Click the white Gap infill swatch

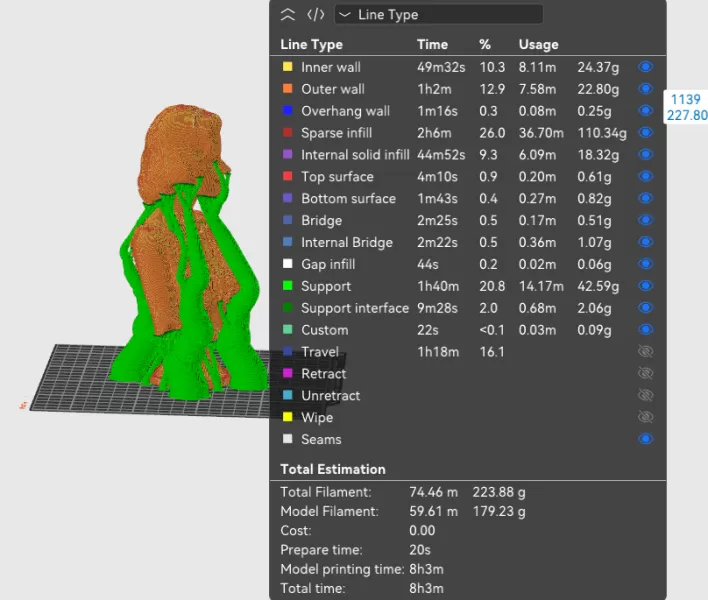(x=288, y=264)
